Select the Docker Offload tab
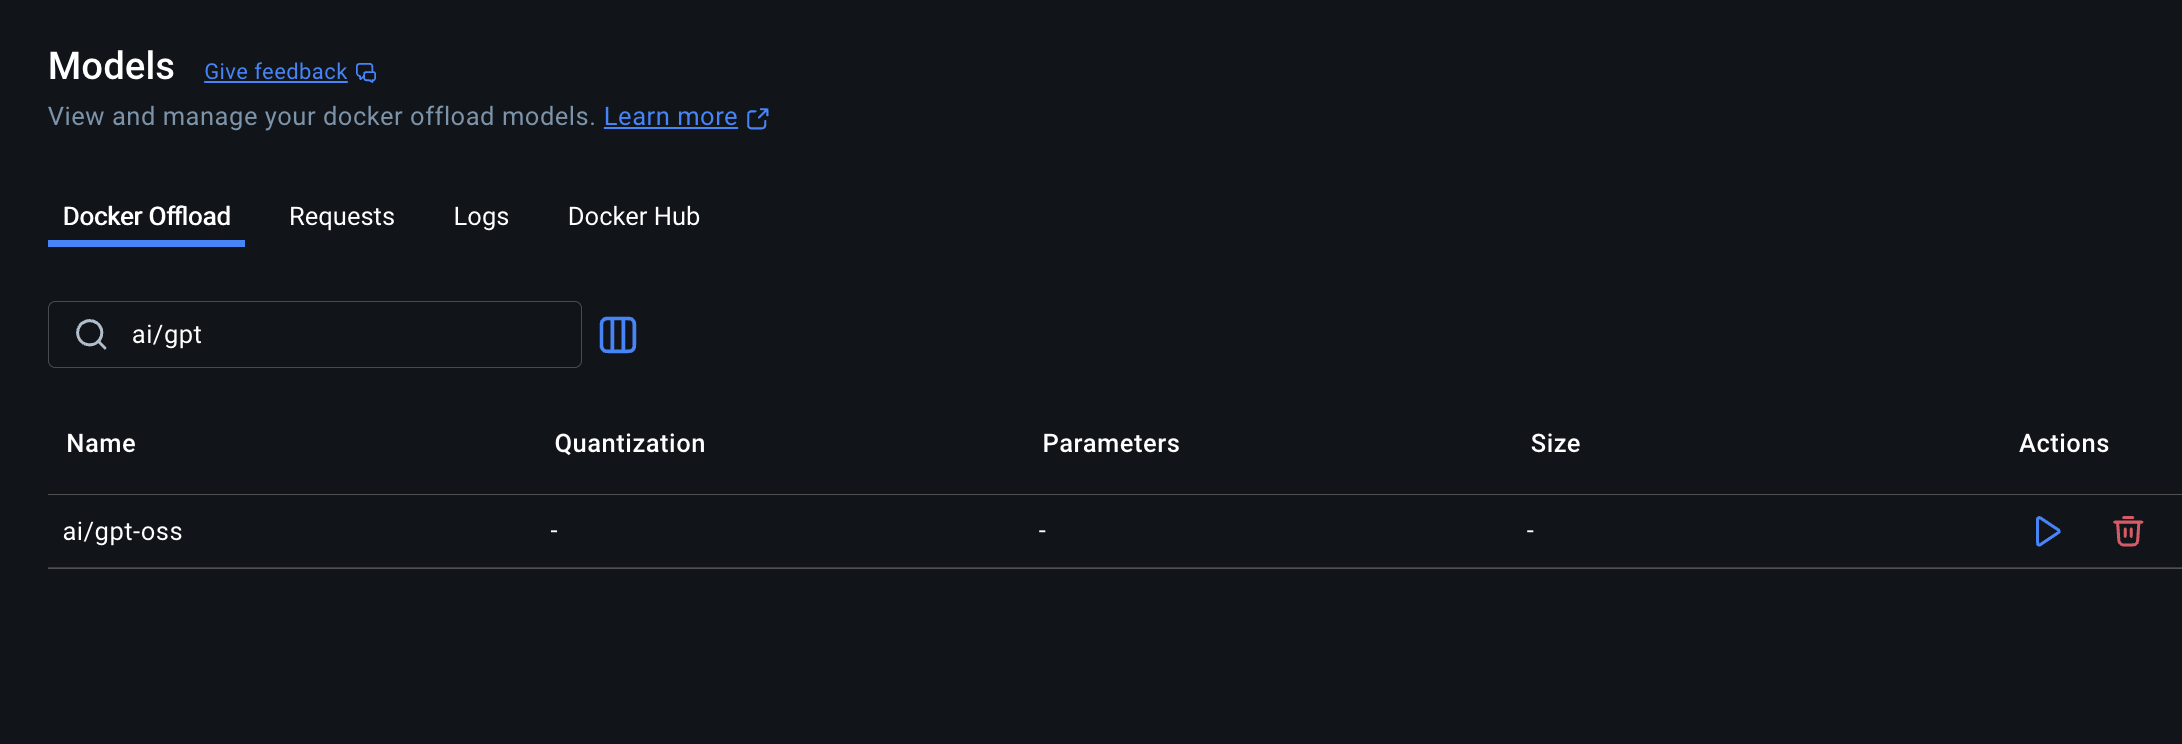 coord(147,216)
